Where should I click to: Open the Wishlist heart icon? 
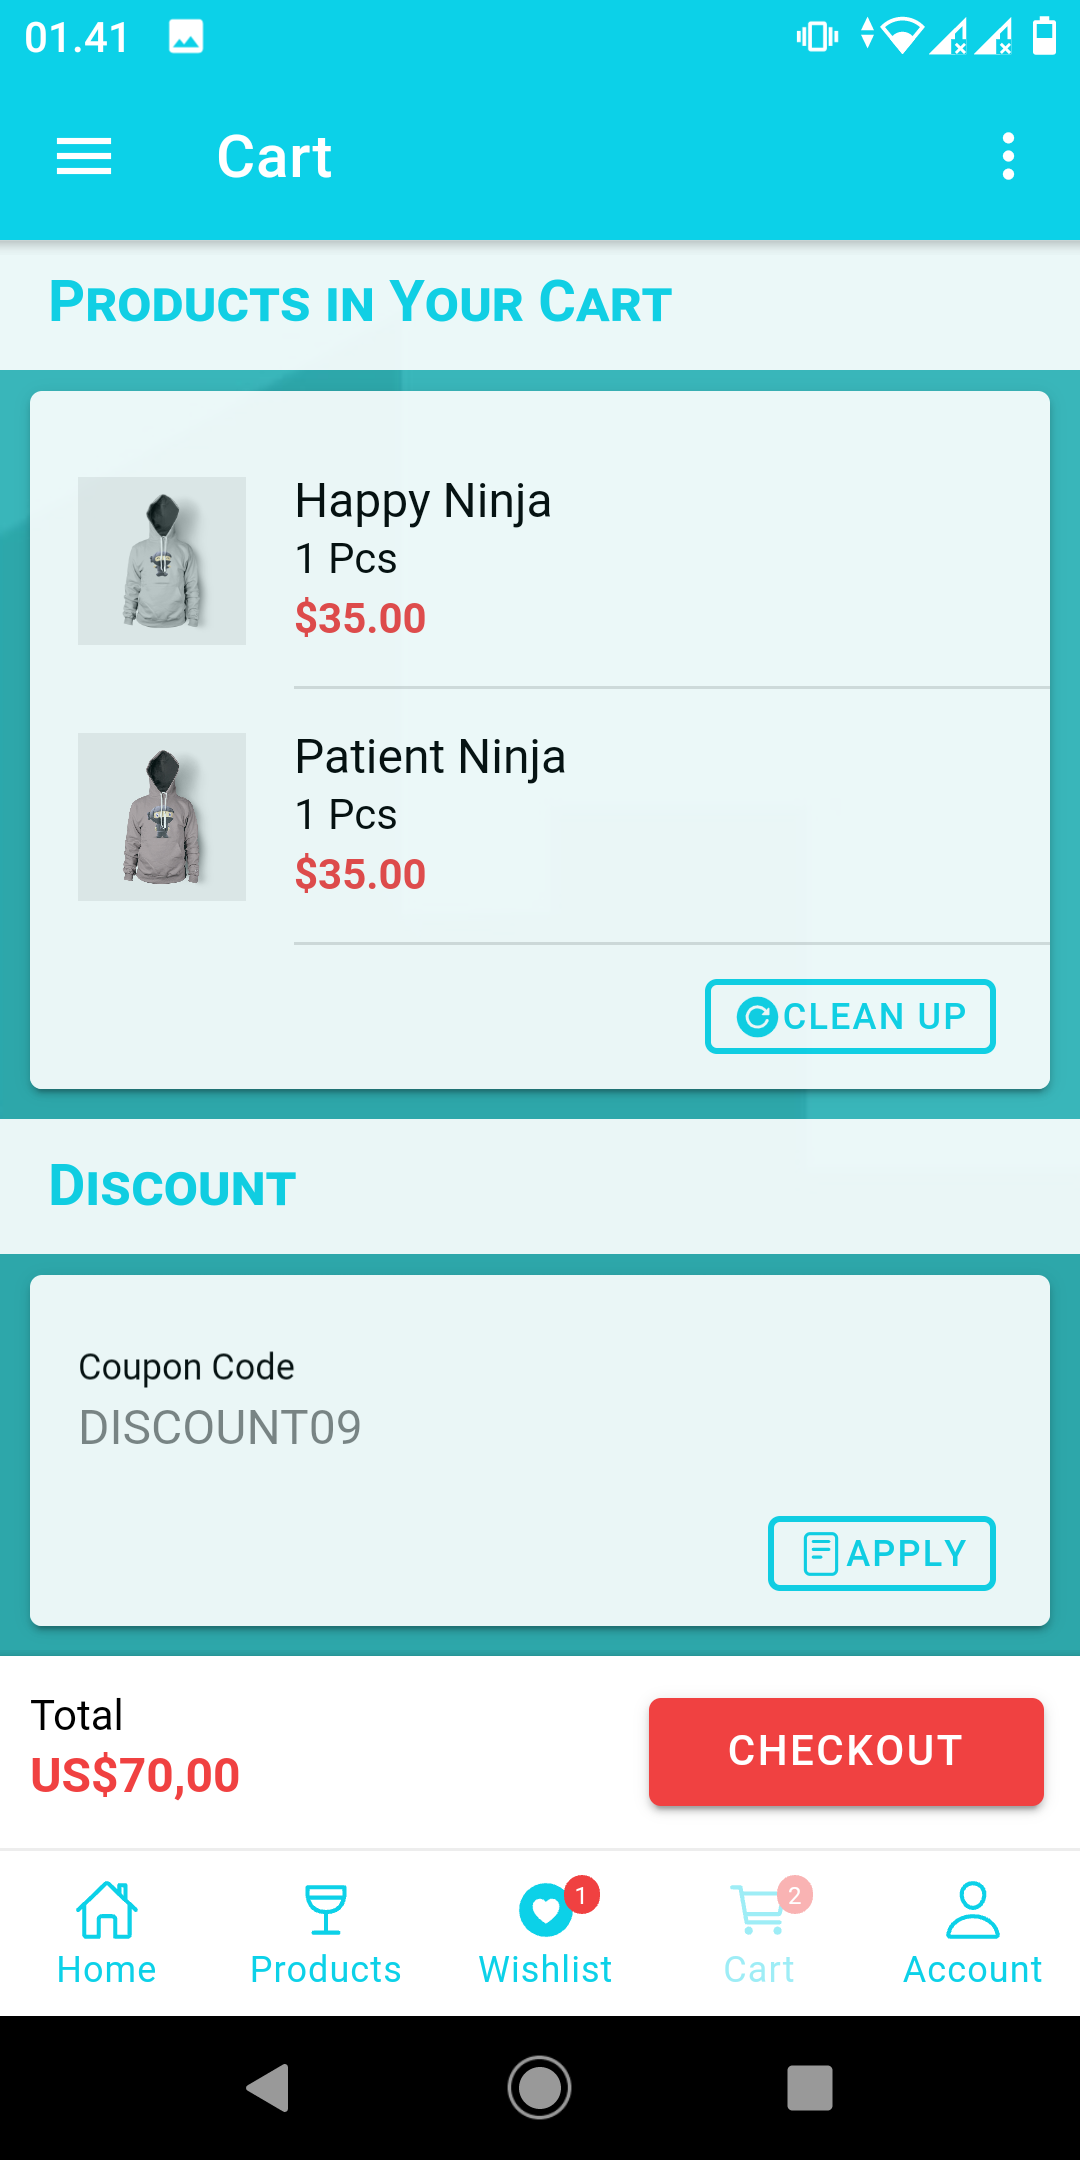[546, 1910]
